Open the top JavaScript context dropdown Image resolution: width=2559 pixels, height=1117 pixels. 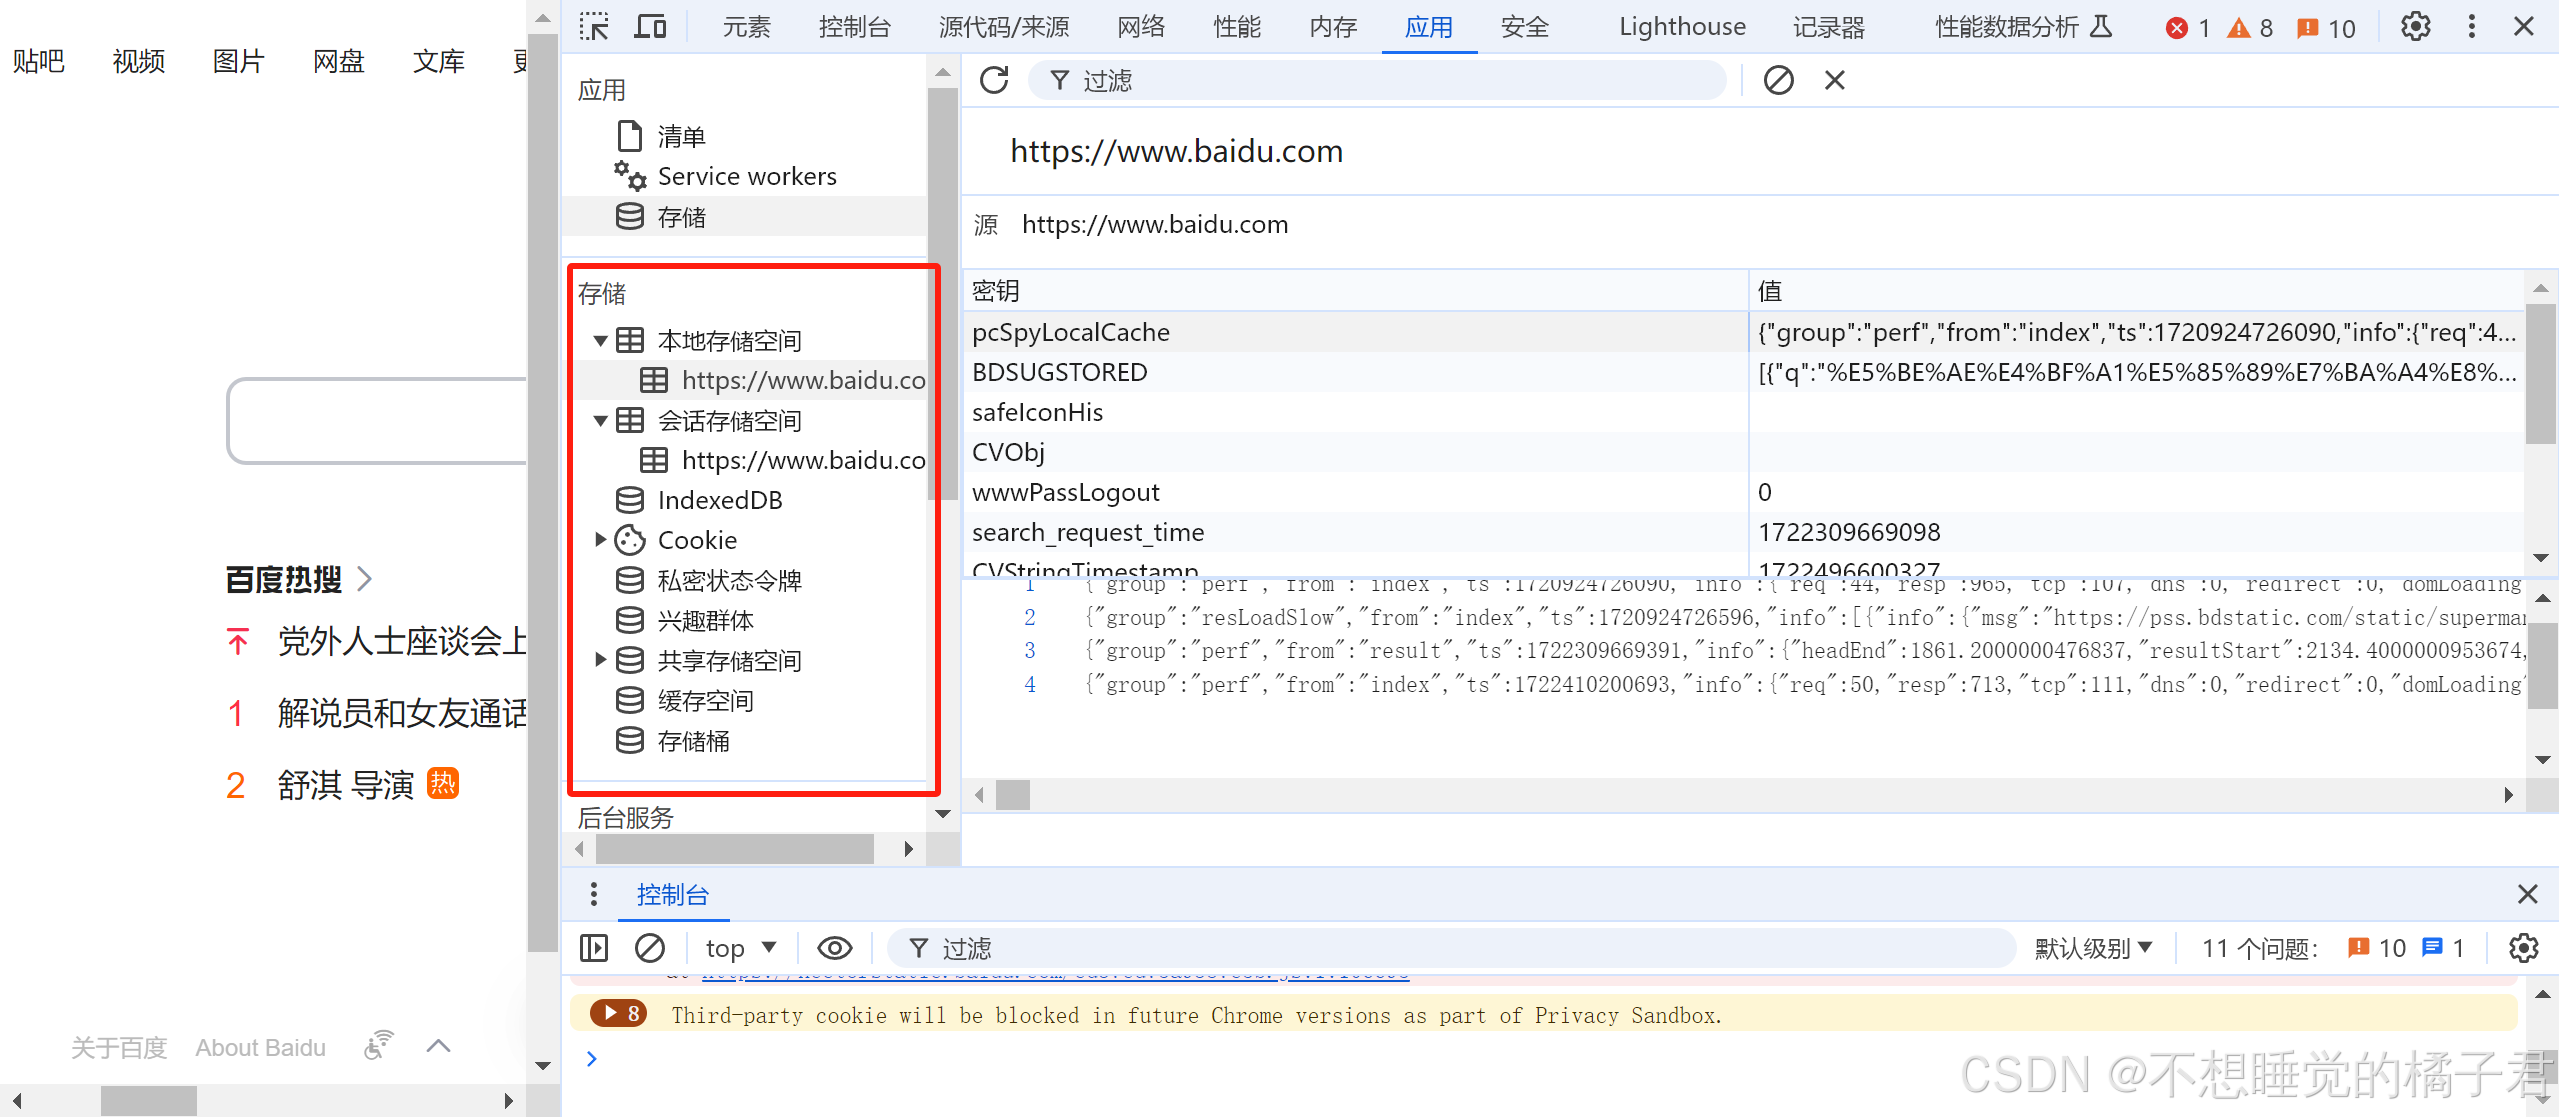click(x=740, y=948)
